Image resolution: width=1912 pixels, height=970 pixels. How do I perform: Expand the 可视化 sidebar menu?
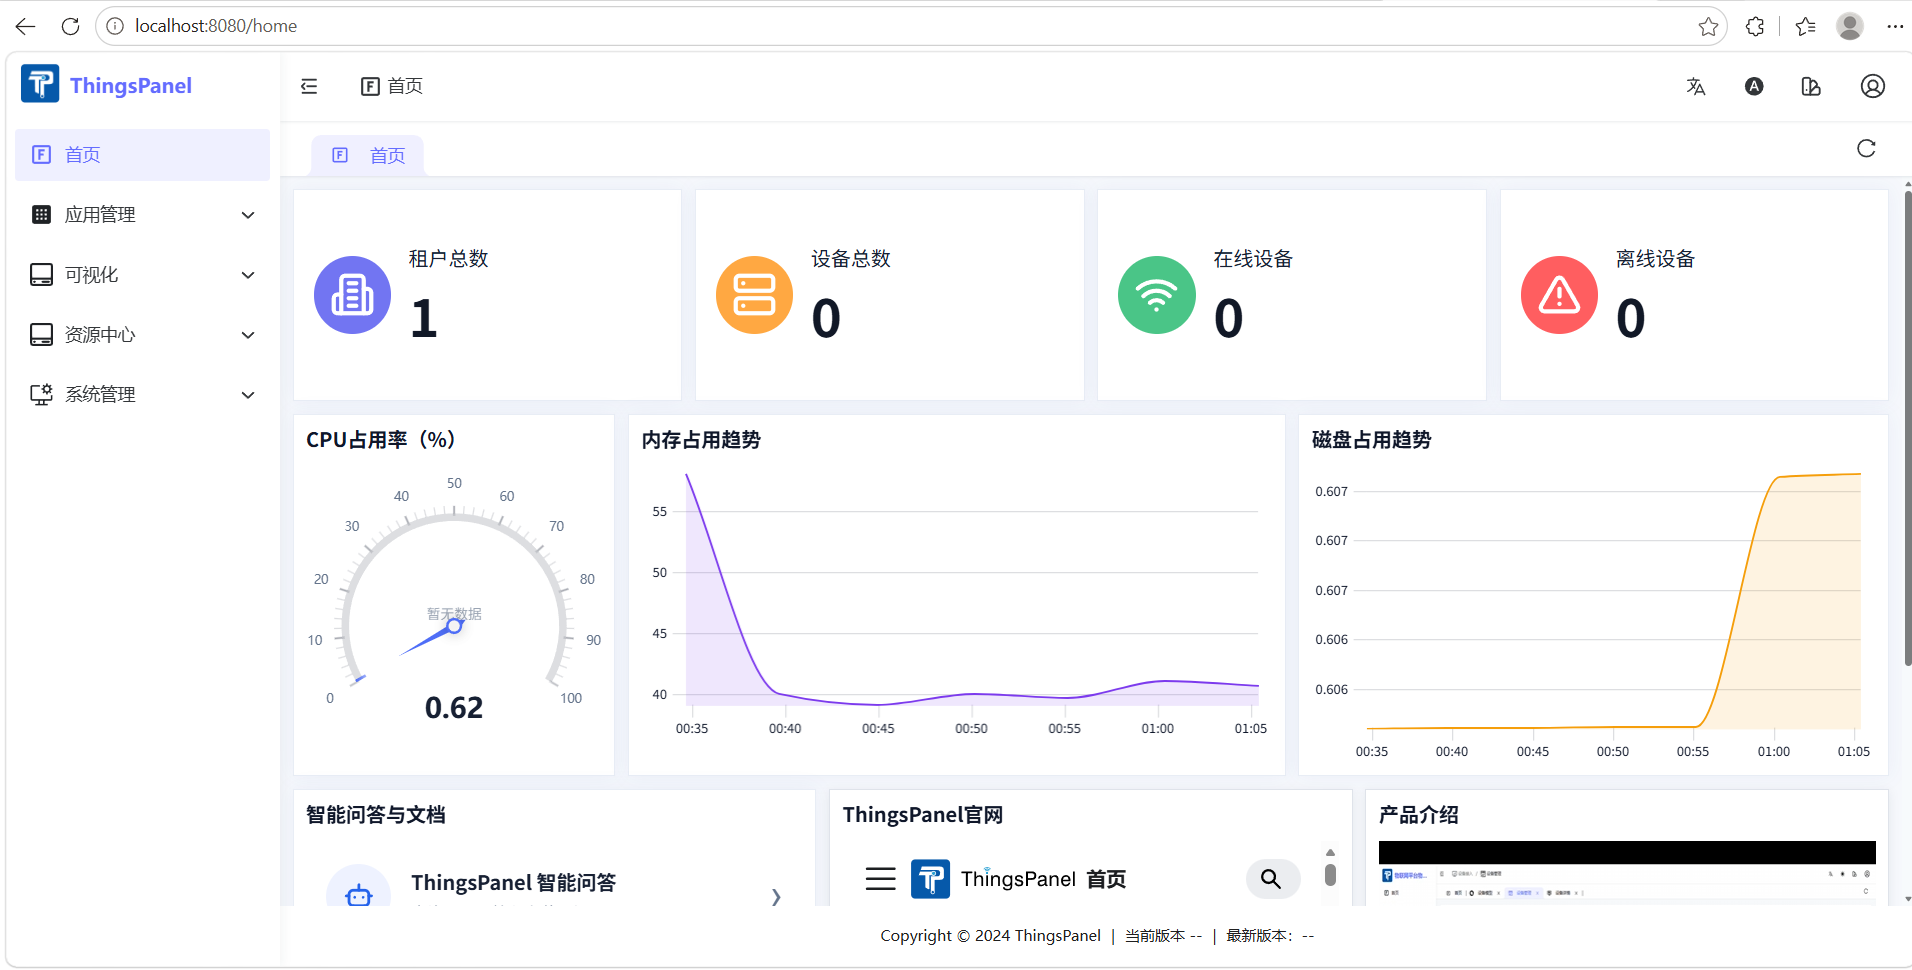(x=142, y=275)
